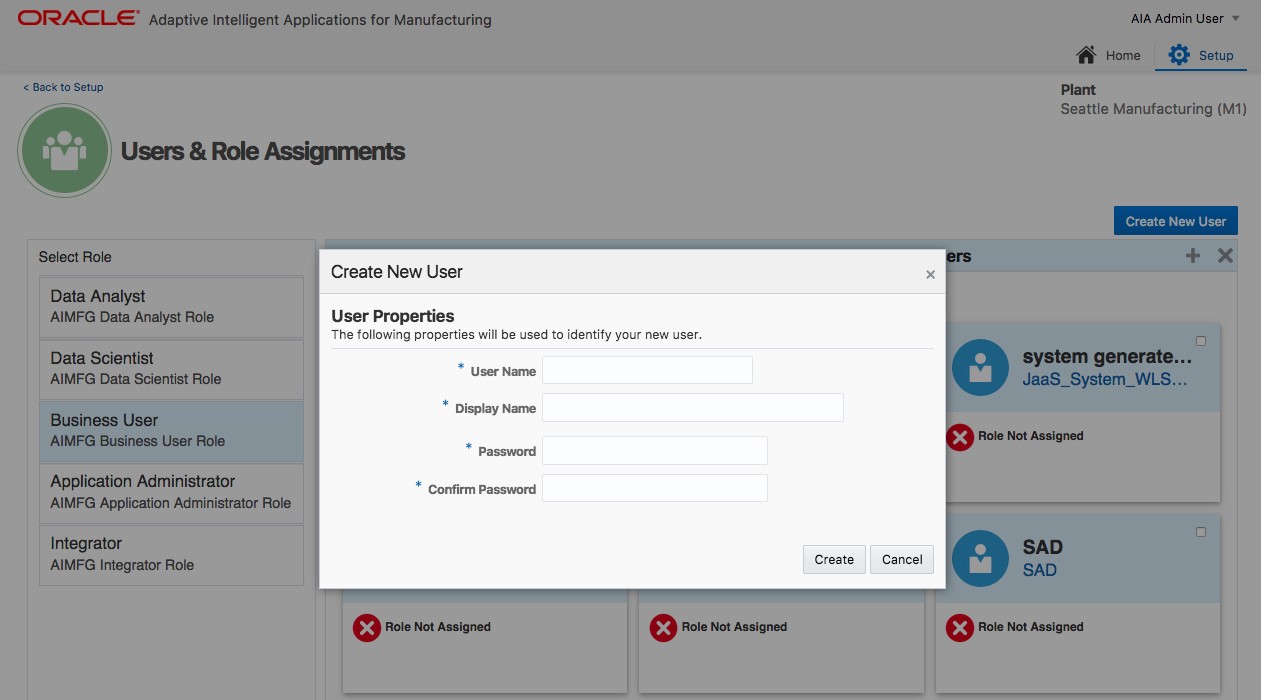The image size is (1261, 700).
Task: Click the Users & Role Assignments group icon
Action: [64, 150]
